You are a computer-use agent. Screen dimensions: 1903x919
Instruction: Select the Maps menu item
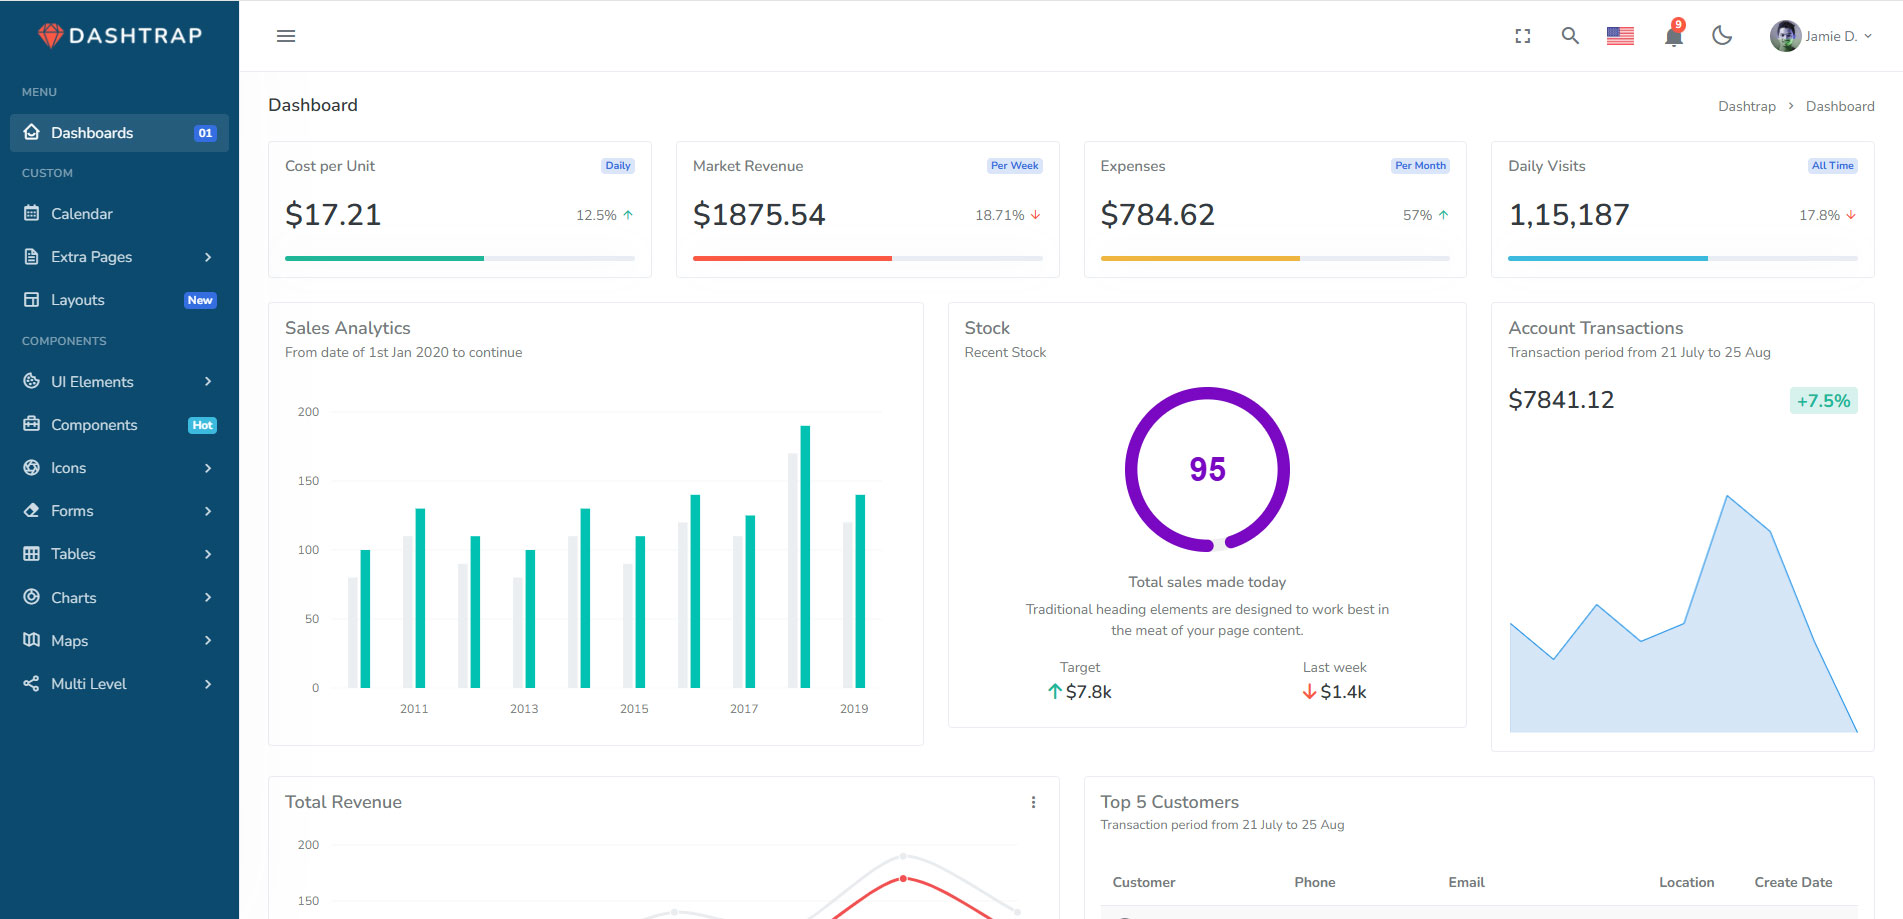(119, 640)
